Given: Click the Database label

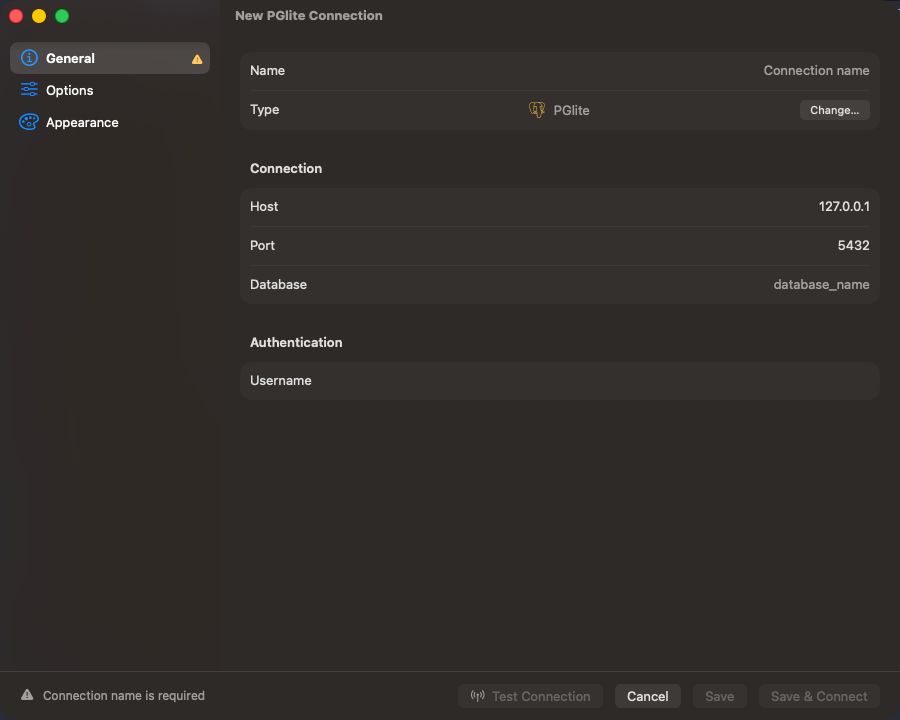Looking at the screenshot, I should [278, 285].
